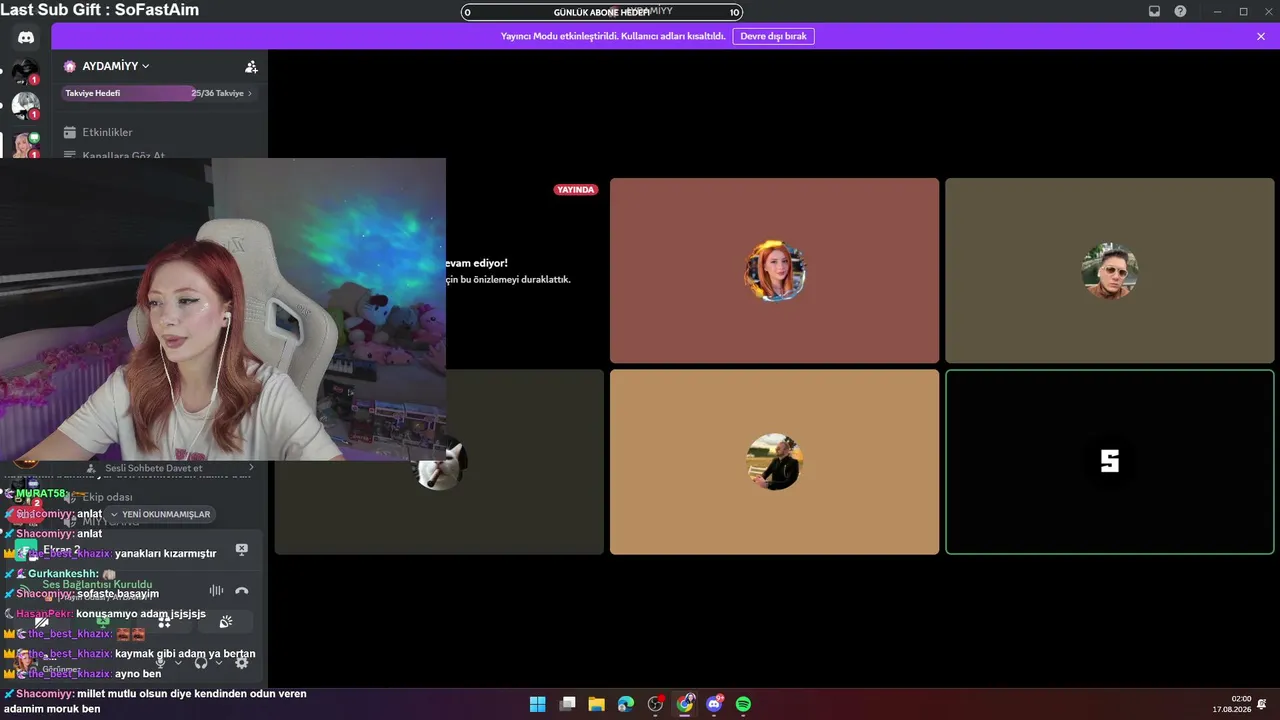Open the second server with the white-haired avatar
The width and height of the screenshot is (1280, 720).
pyautogui.click(x=25, y=105)
